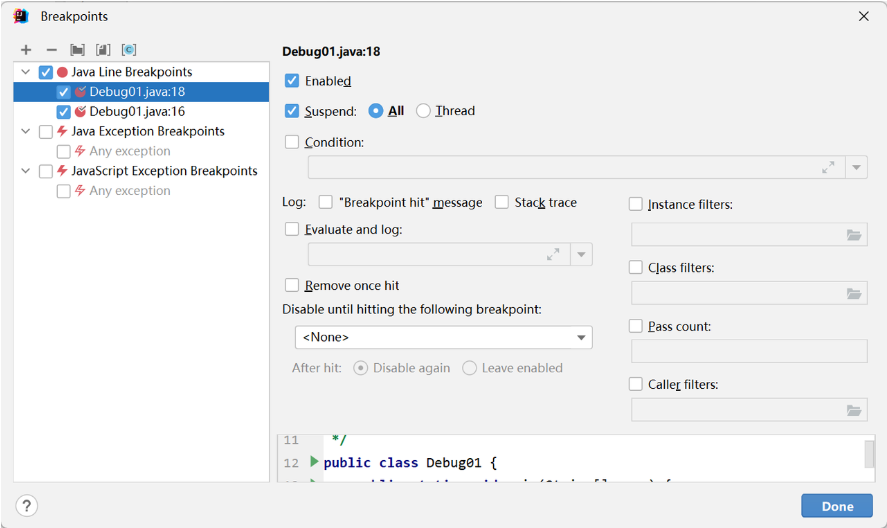Select Disable again radio option
This screenshot has height=528, width=887.
coord(360,368)
